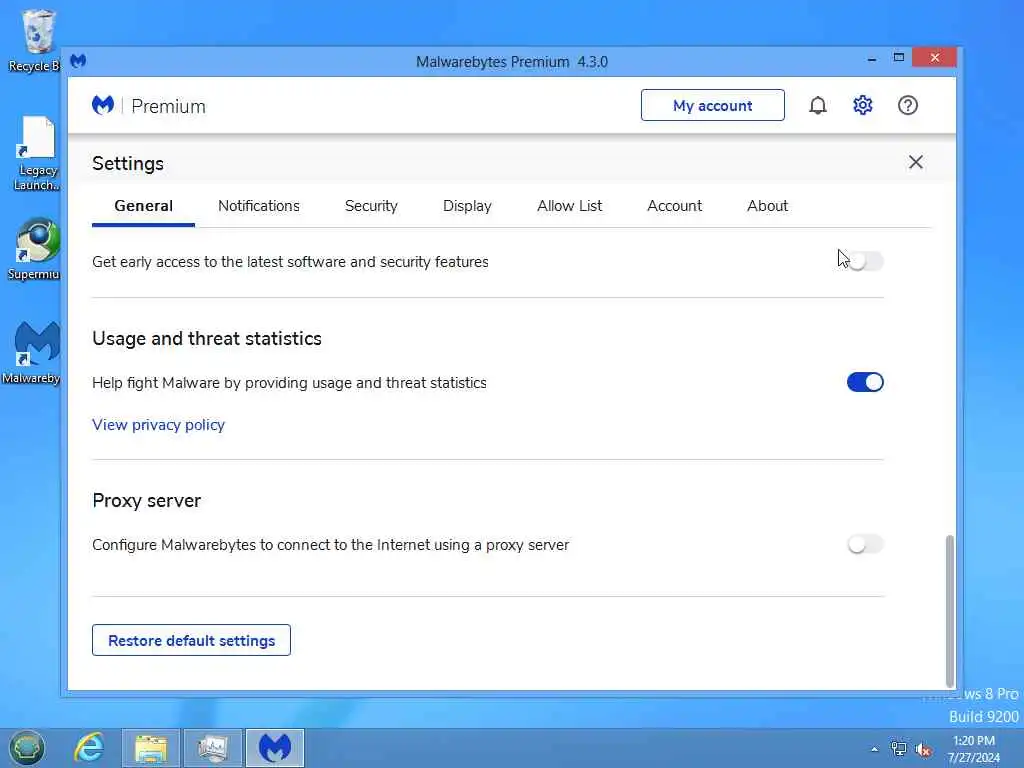Open File Explorer from the taskbar
Viewport: 1024px width, 768px height.
(x=151, y=748)
